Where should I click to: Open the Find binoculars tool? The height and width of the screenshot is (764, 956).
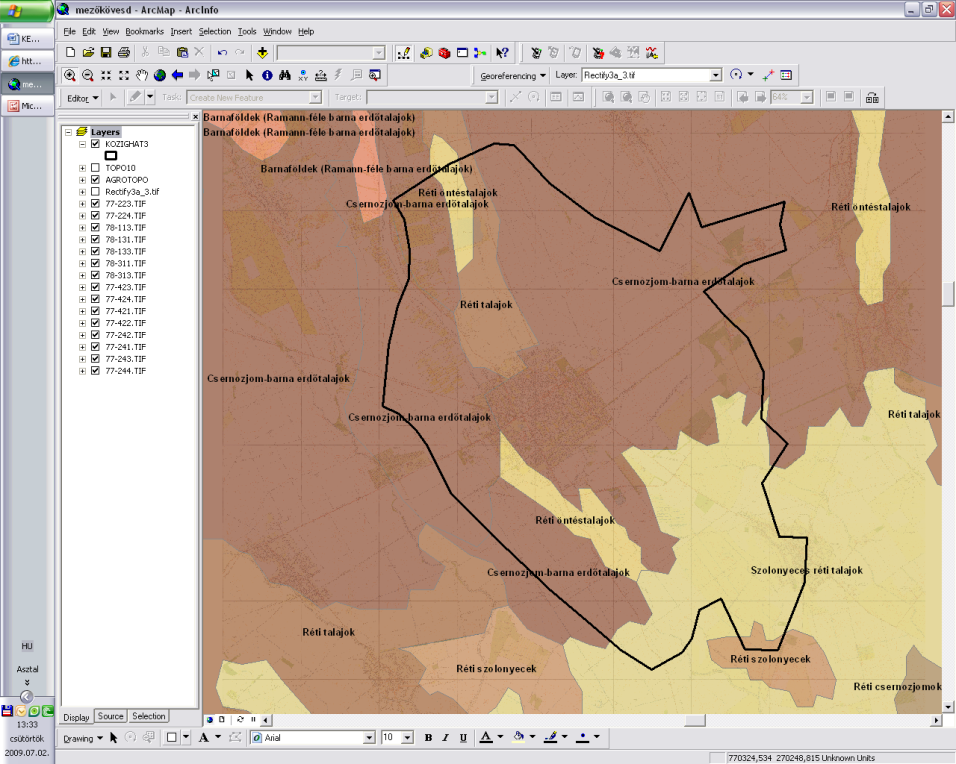[285, 75]
